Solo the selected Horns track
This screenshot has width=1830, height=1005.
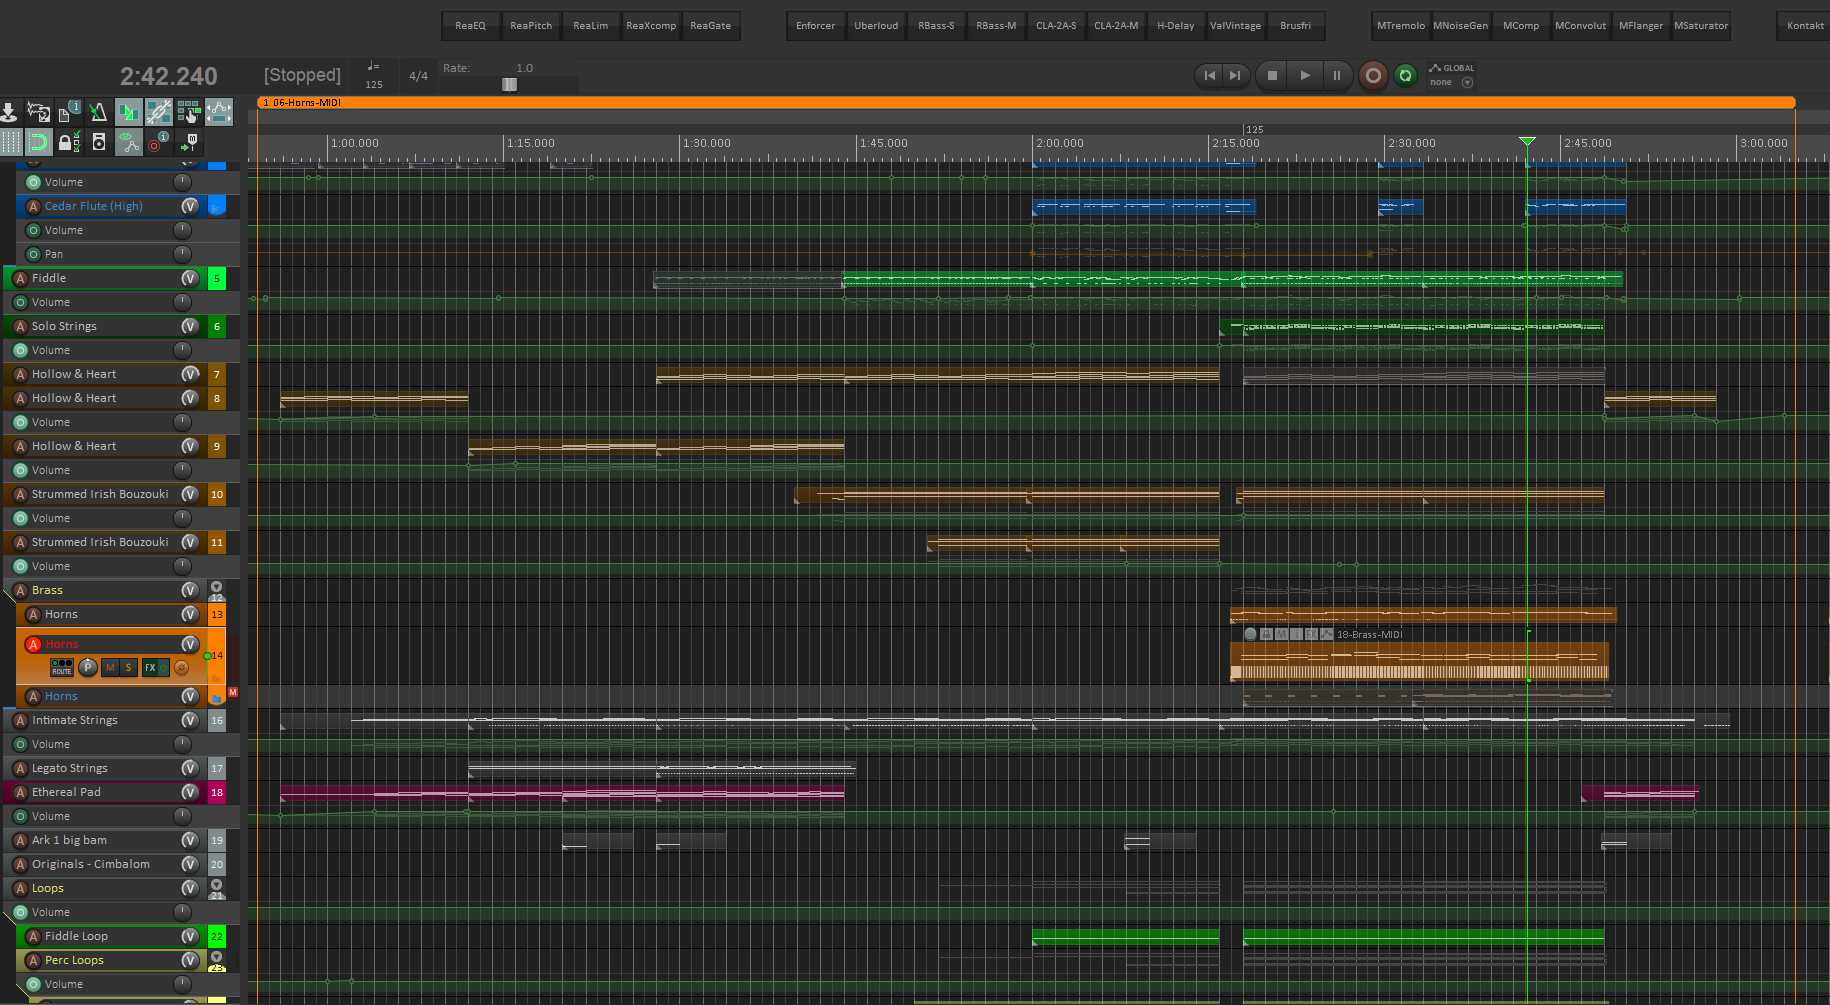tap(128, 667)
